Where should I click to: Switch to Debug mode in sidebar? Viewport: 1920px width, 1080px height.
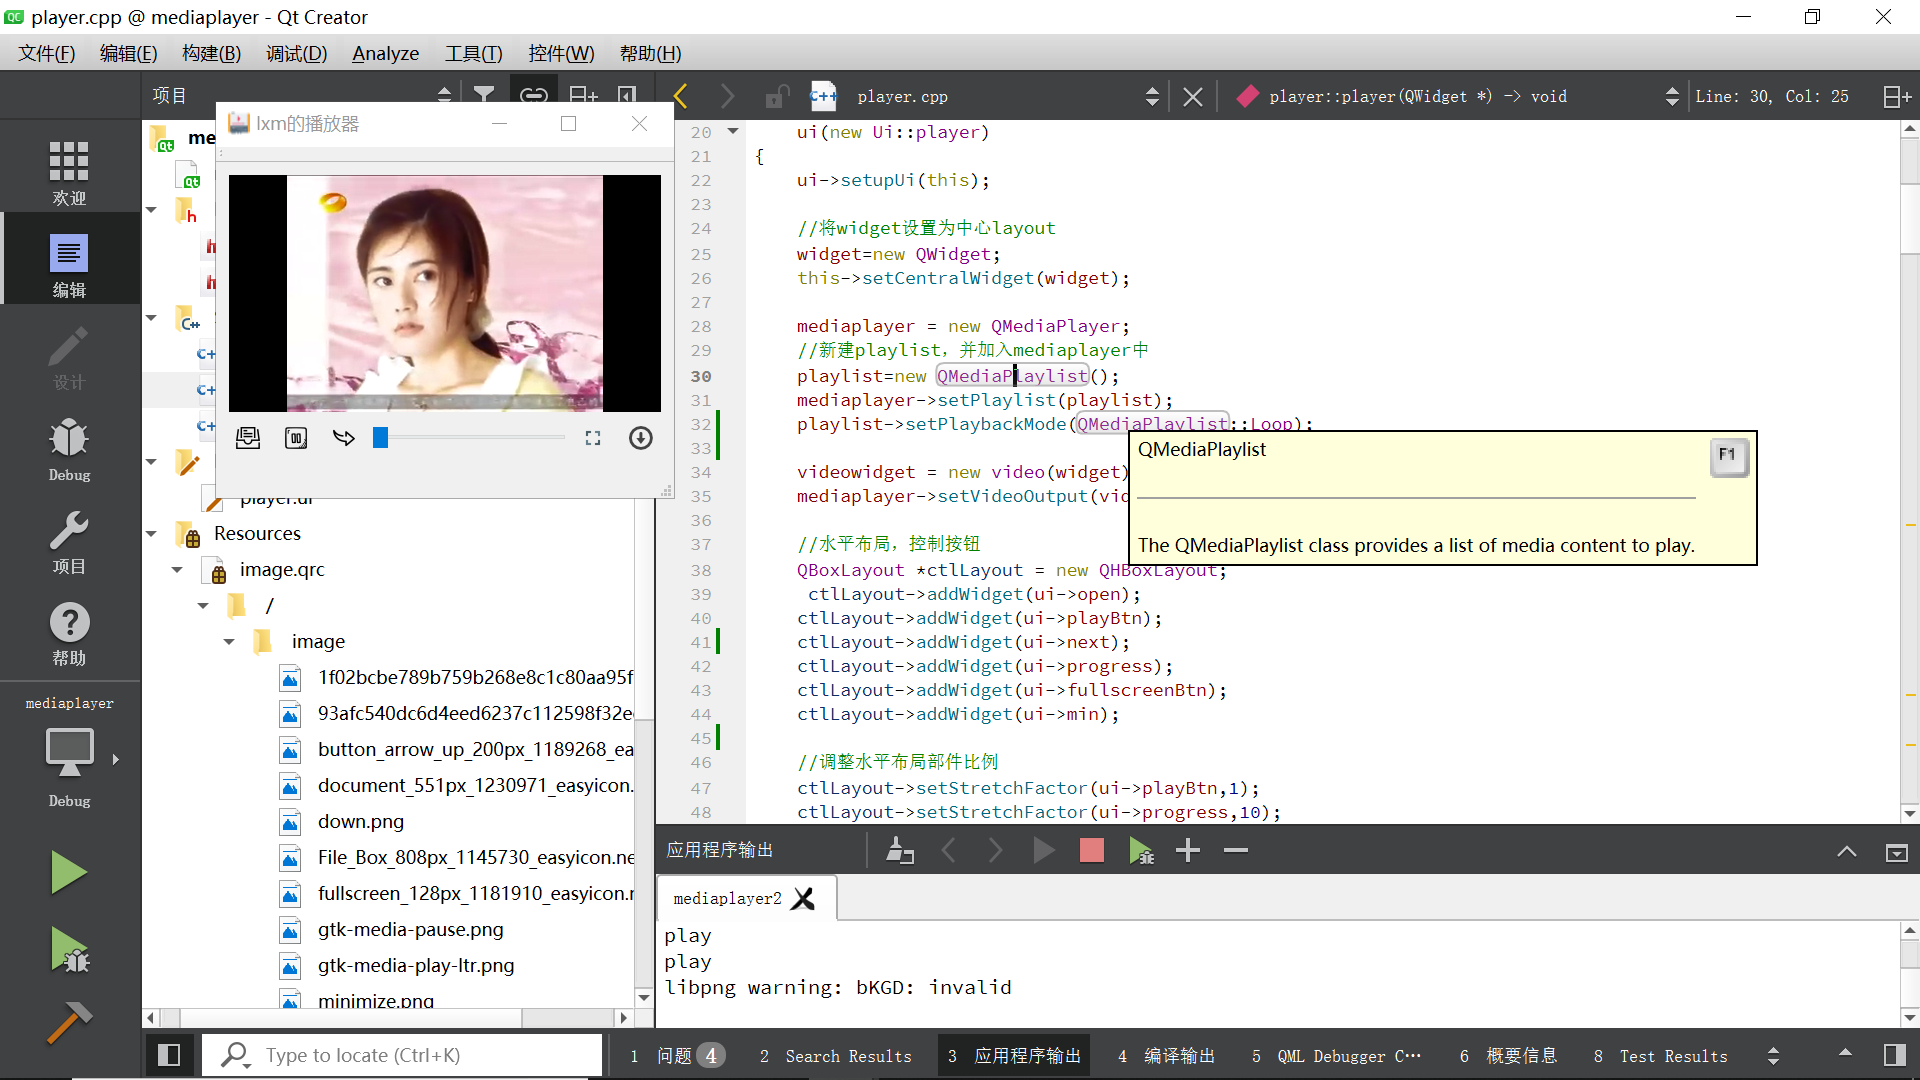click(69, 449)
